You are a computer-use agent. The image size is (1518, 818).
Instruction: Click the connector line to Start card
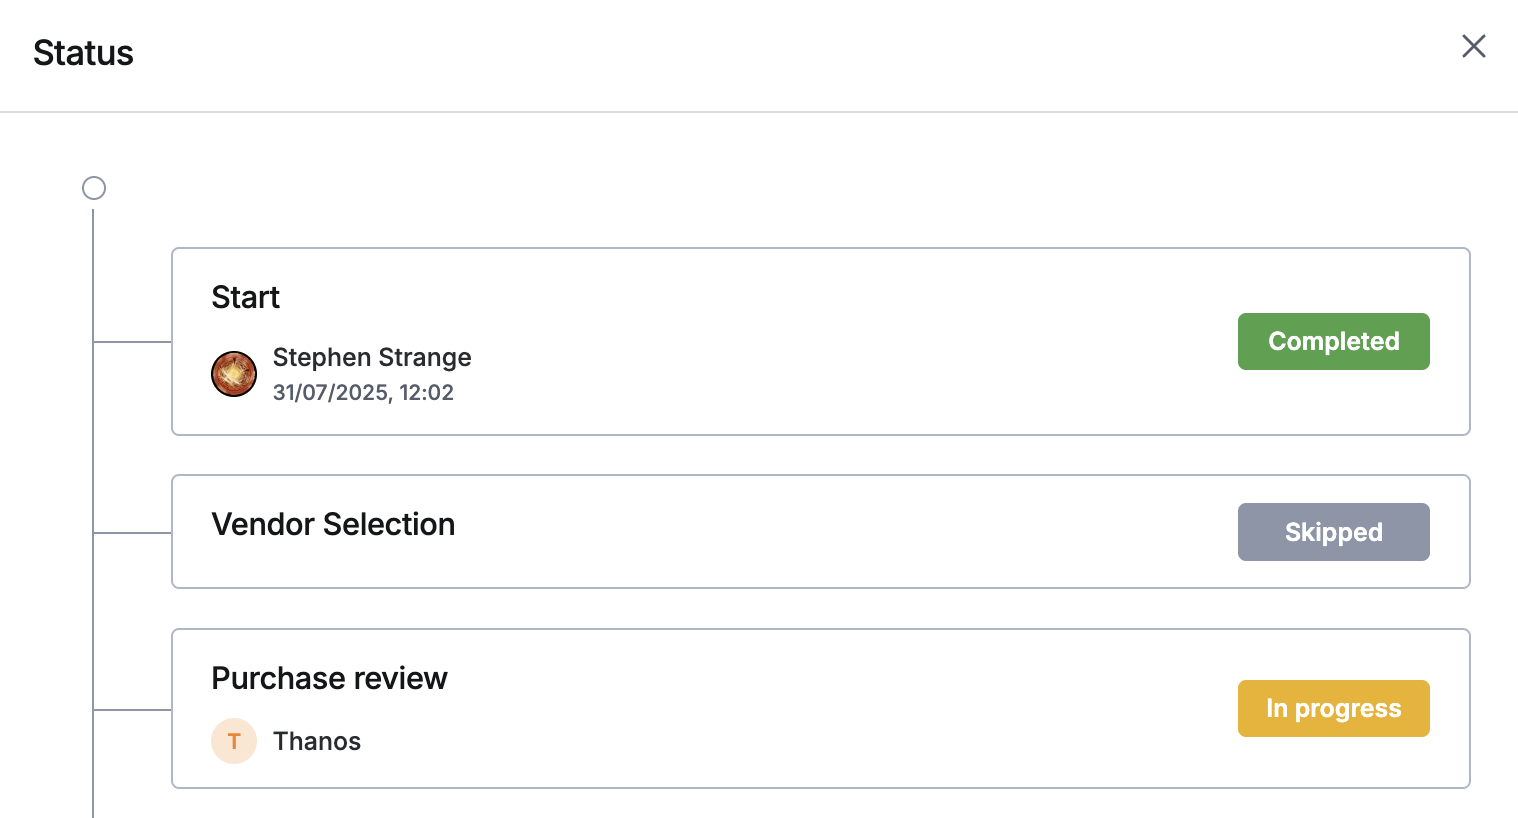coord(132,342)
